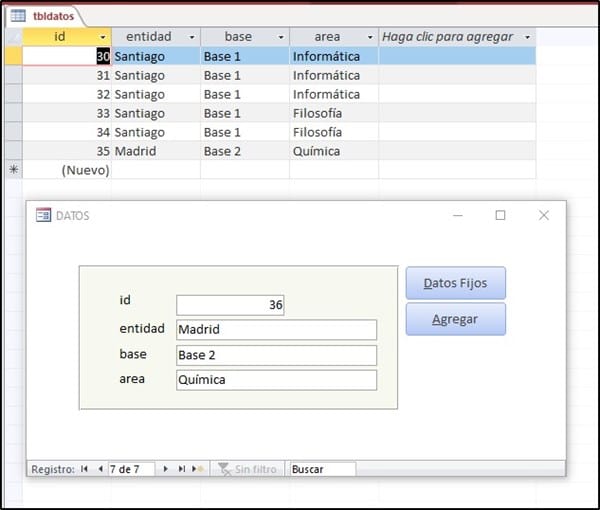
Task: Click the current record number box
Action: click(x=130, y=469)
